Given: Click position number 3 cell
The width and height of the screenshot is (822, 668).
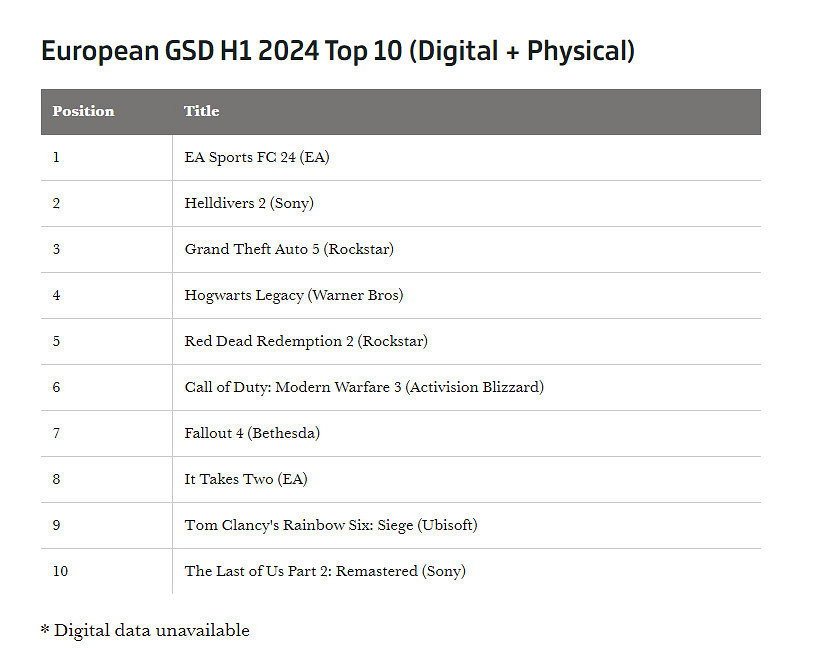Looking at the screenshot, I should pyautogui.click(x=56, y=250).
